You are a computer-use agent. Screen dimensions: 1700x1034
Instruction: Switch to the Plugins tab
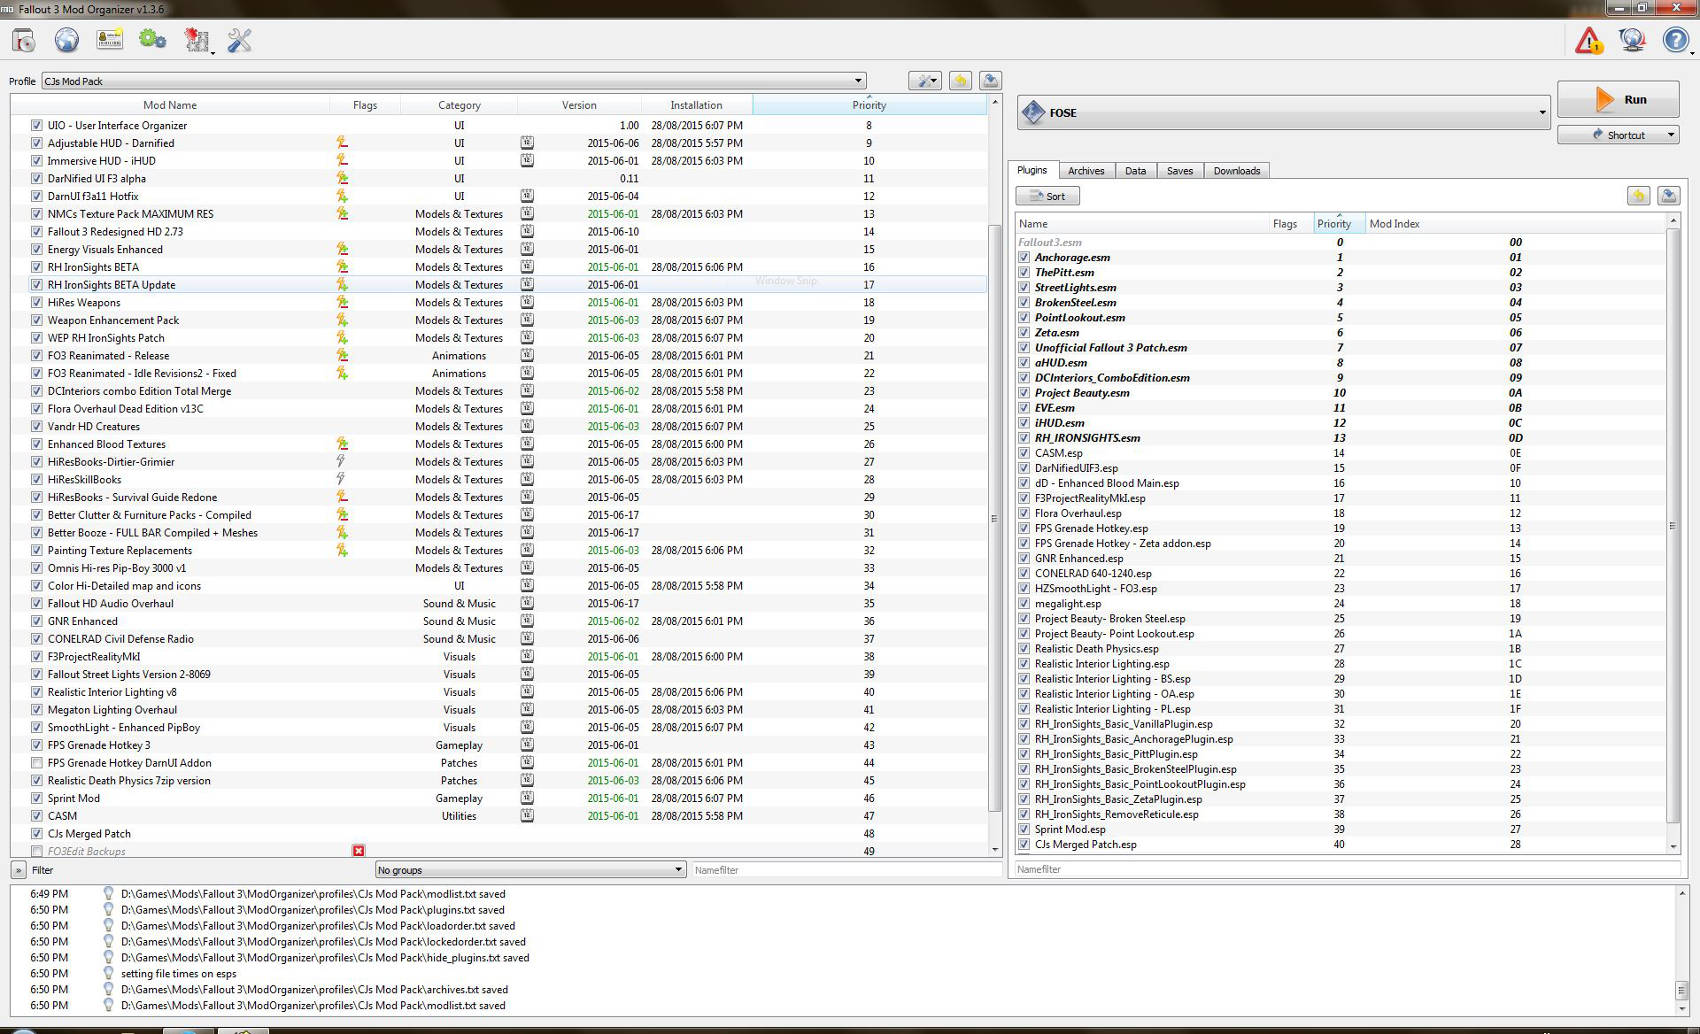[1032, 170]
